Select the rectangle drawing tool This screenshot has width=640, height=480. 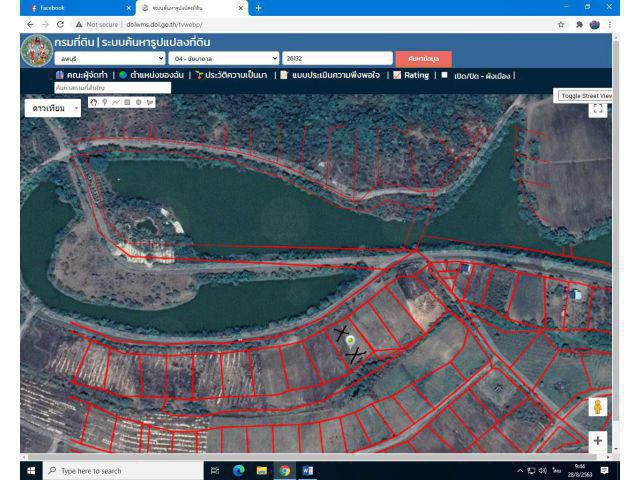[126, 102]
